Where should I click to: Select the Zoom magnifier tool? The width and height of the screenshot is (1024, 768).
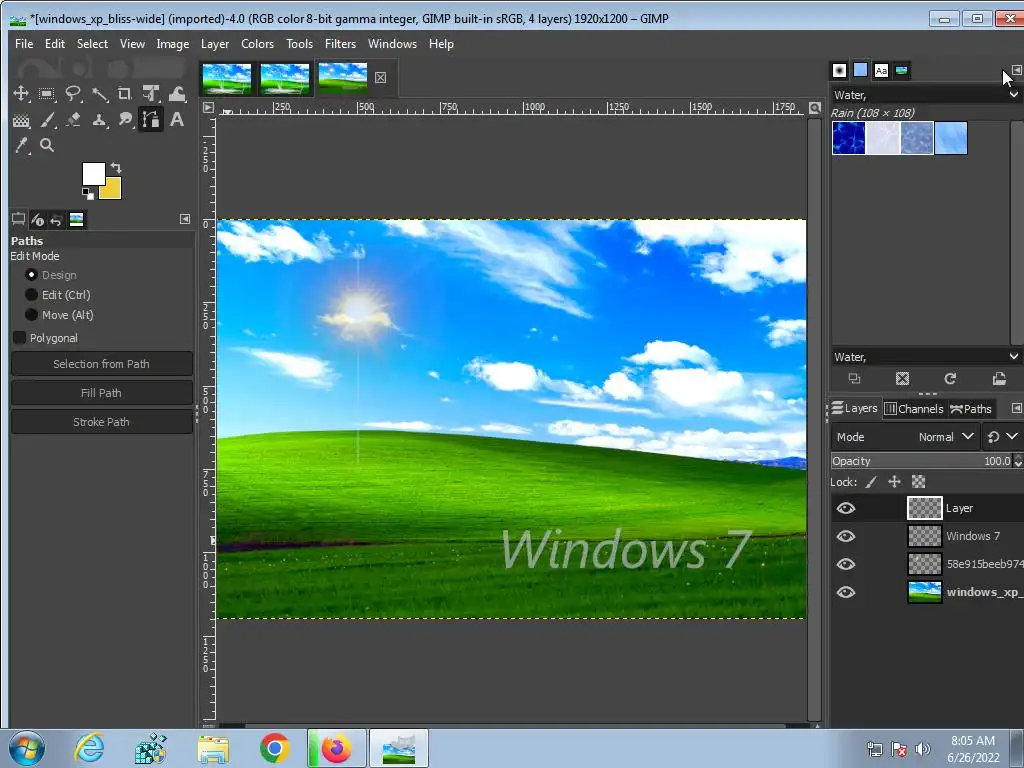(46, 145)
